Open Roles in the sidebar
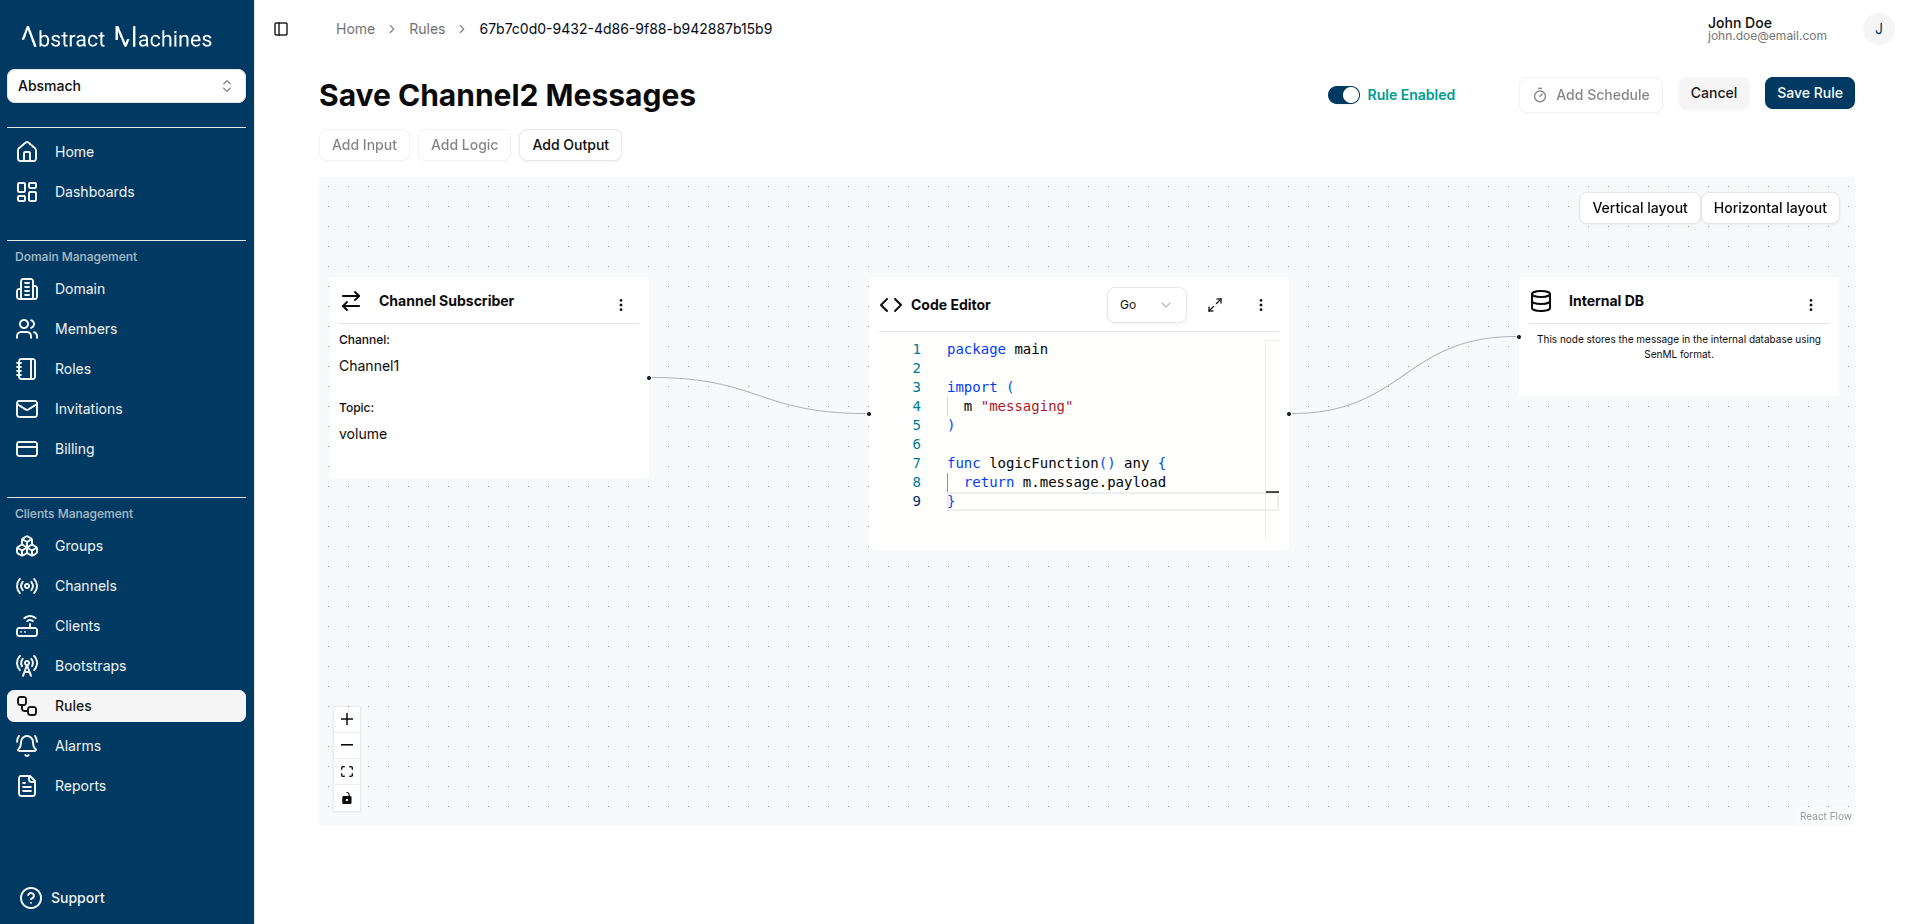 pyautogui.click(x=126, y=369)
